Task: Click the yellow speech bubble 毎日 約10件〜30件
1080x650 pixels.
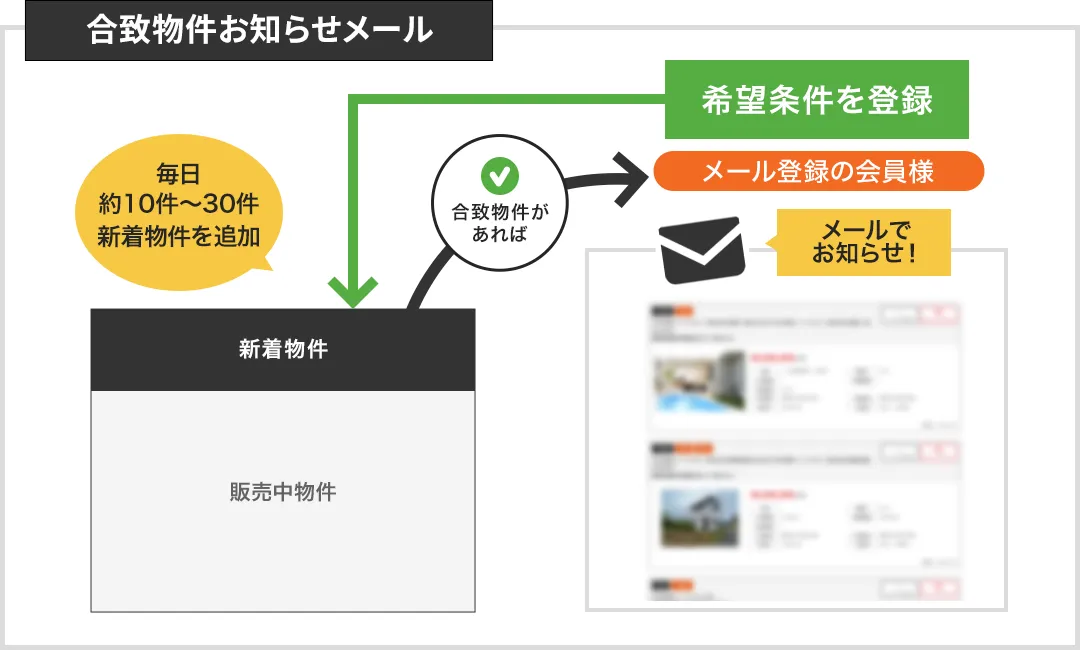Action: point(178,211)
